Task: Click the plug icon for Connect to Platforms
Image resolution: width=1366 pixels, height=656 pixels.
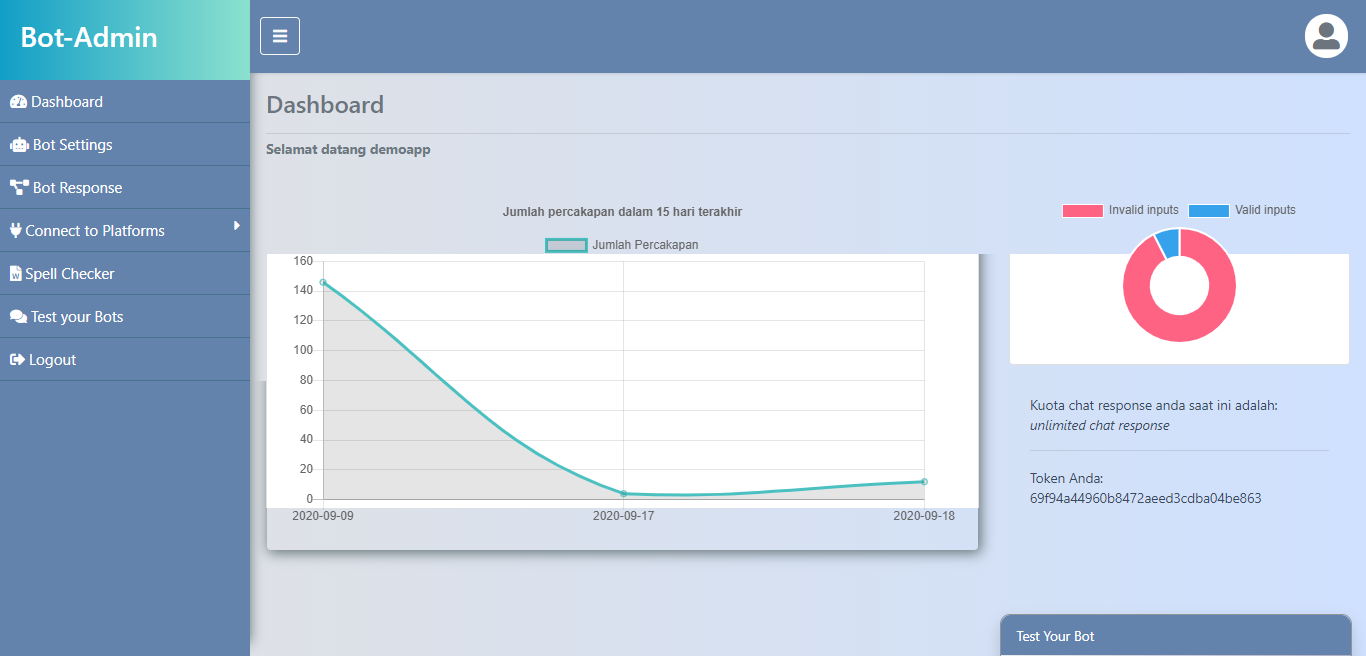Action: pyautogui.click(x=15, y=231)
